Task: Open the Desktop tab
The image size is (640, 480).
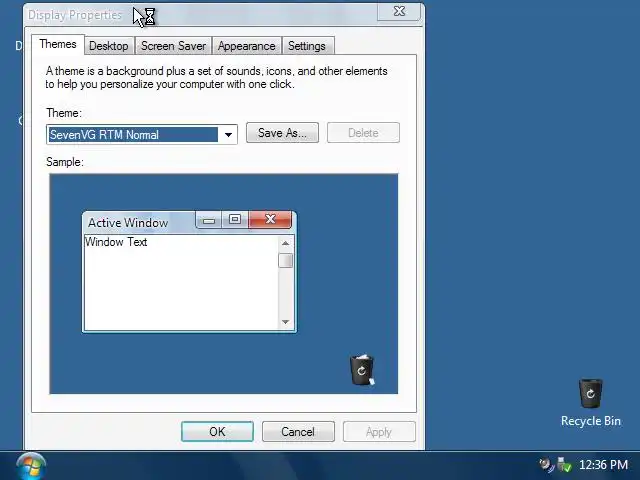Action: click(109, 46)
